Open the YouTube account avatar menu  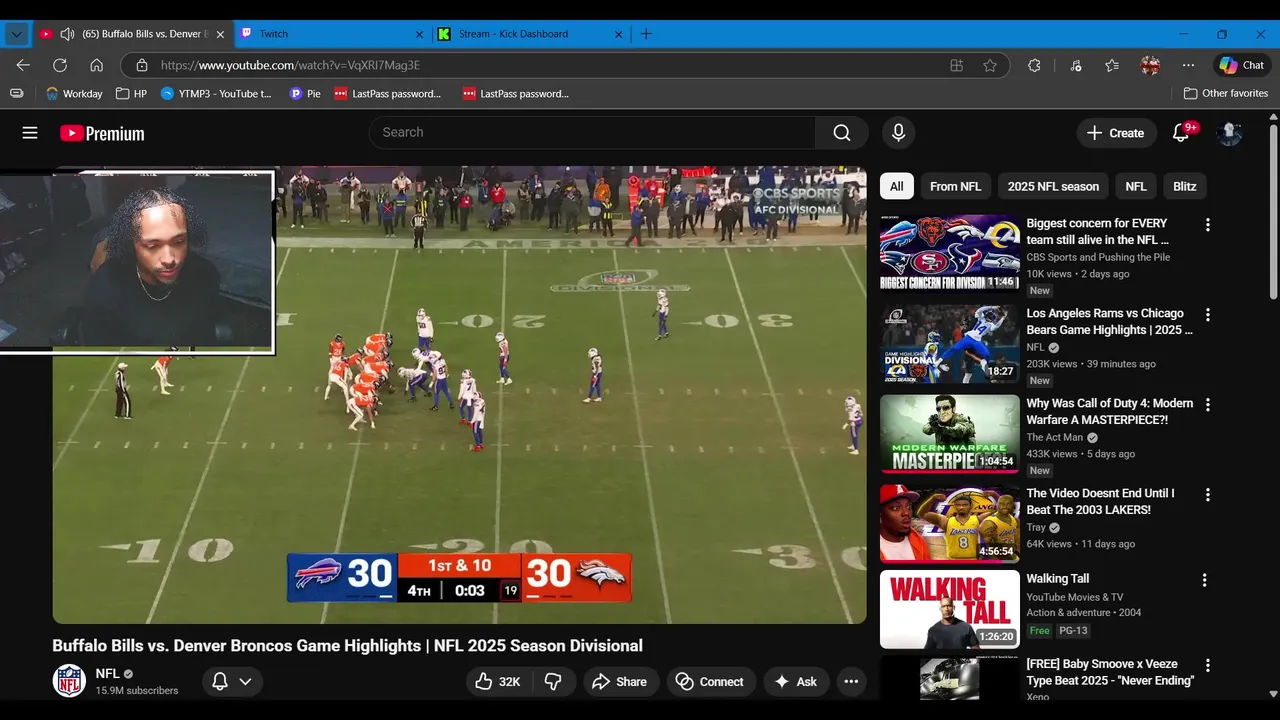(1230, 133)
